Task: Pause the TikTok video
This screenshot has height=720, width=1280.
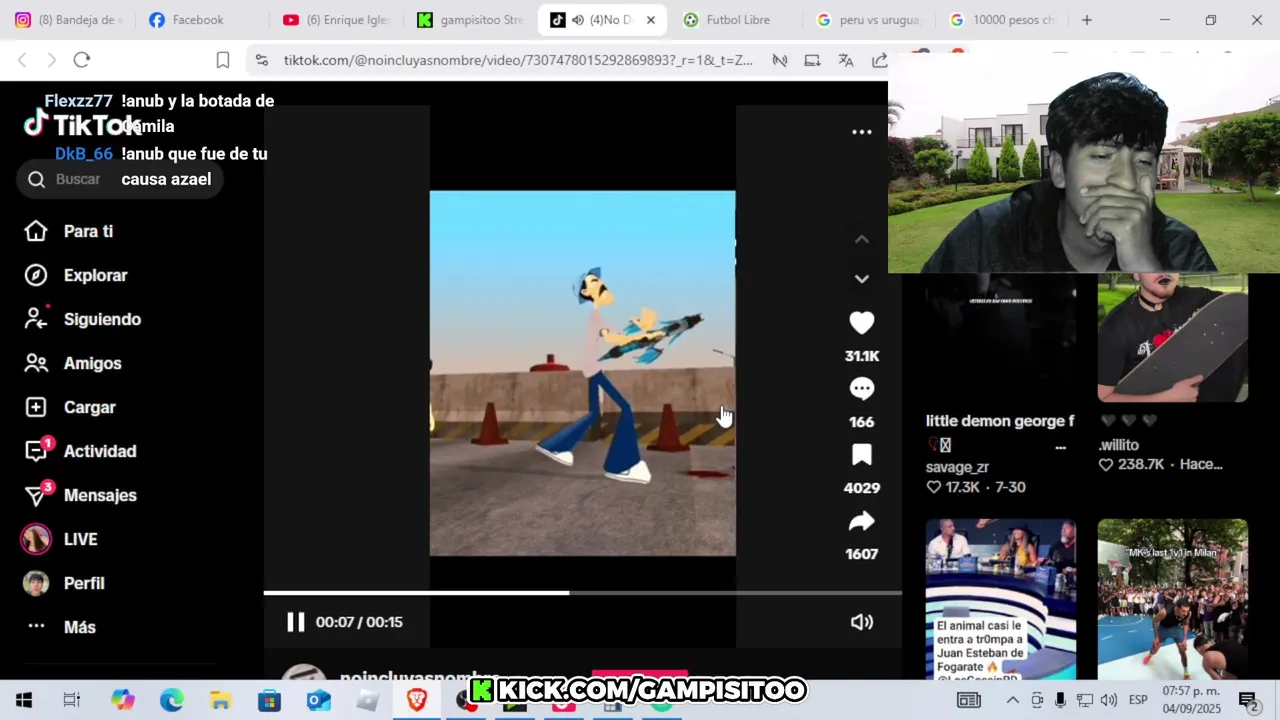Action: pyautogui.click(x=295, y=622)
